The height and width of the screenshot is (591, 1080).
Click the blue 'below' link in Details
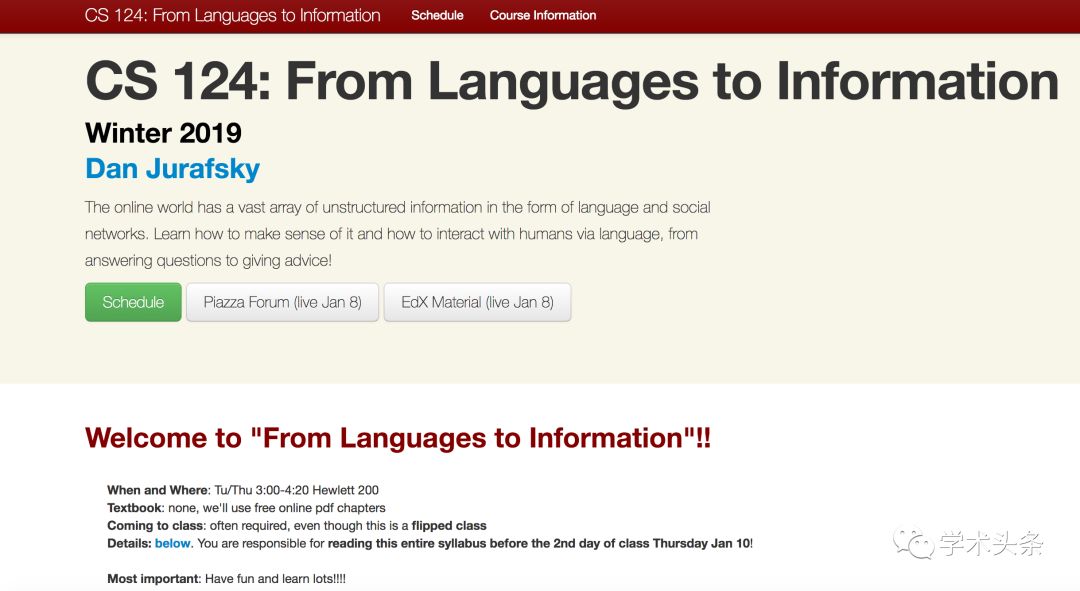(172, 543)
